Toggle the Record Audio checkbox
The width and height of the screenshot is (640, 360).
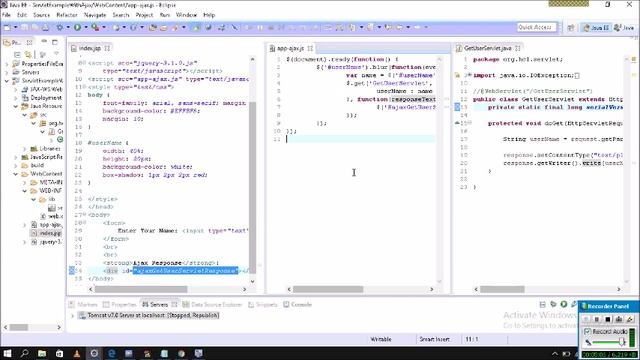pyautogui.click(x=588, y=331)
